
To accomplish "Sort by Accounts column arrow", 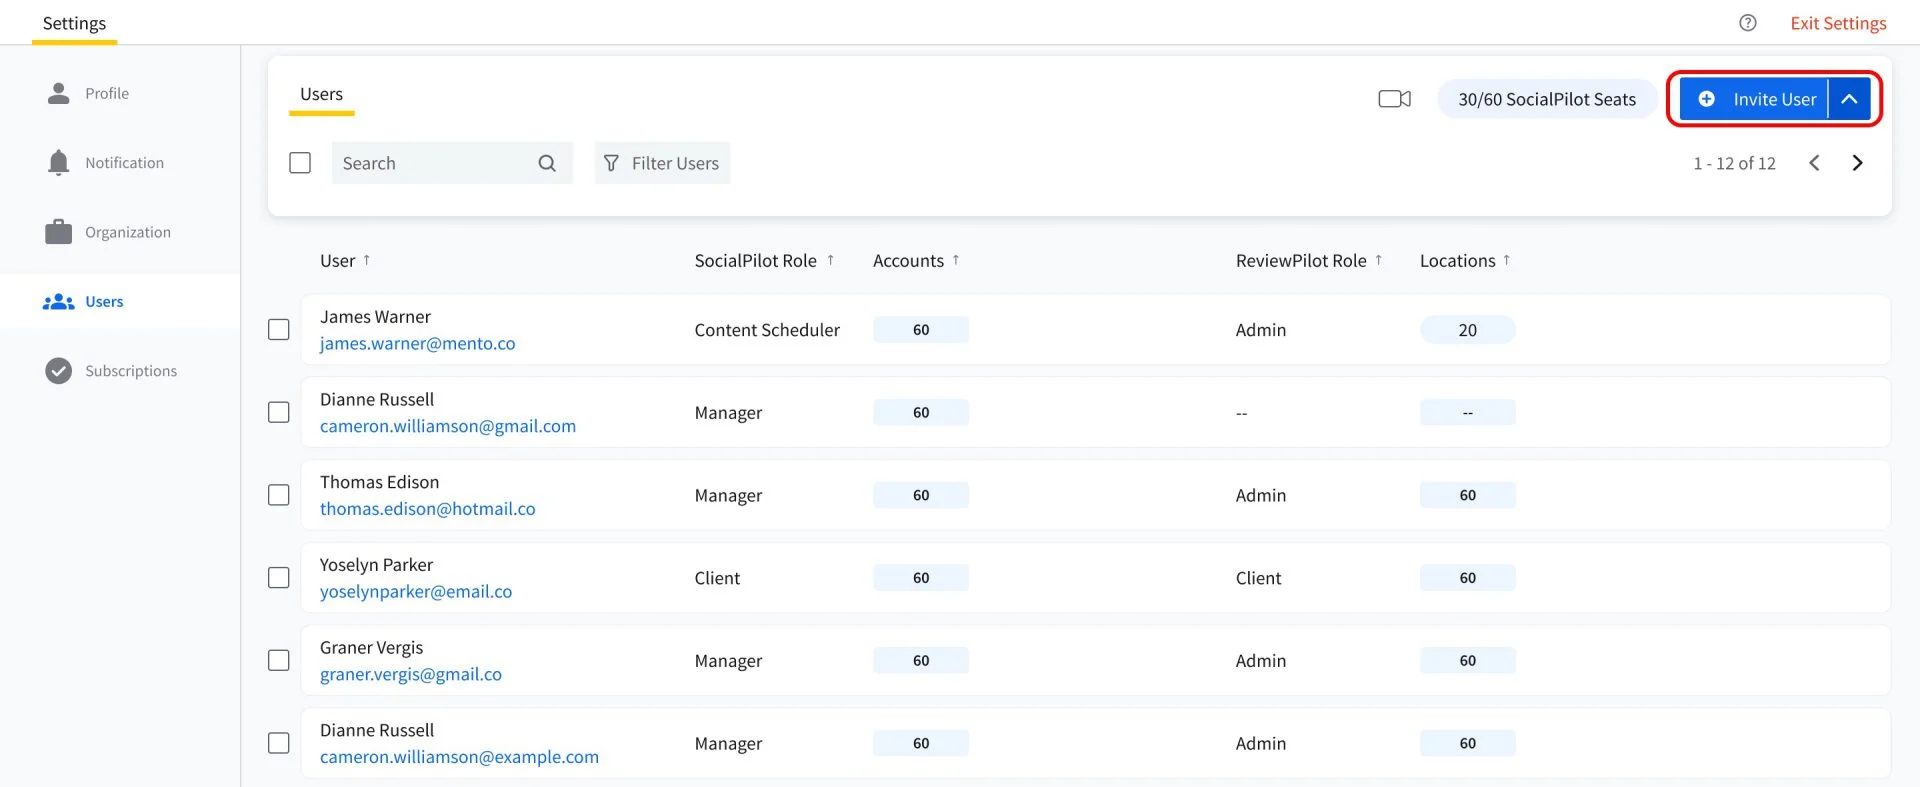I will click(x=956, y=260).
